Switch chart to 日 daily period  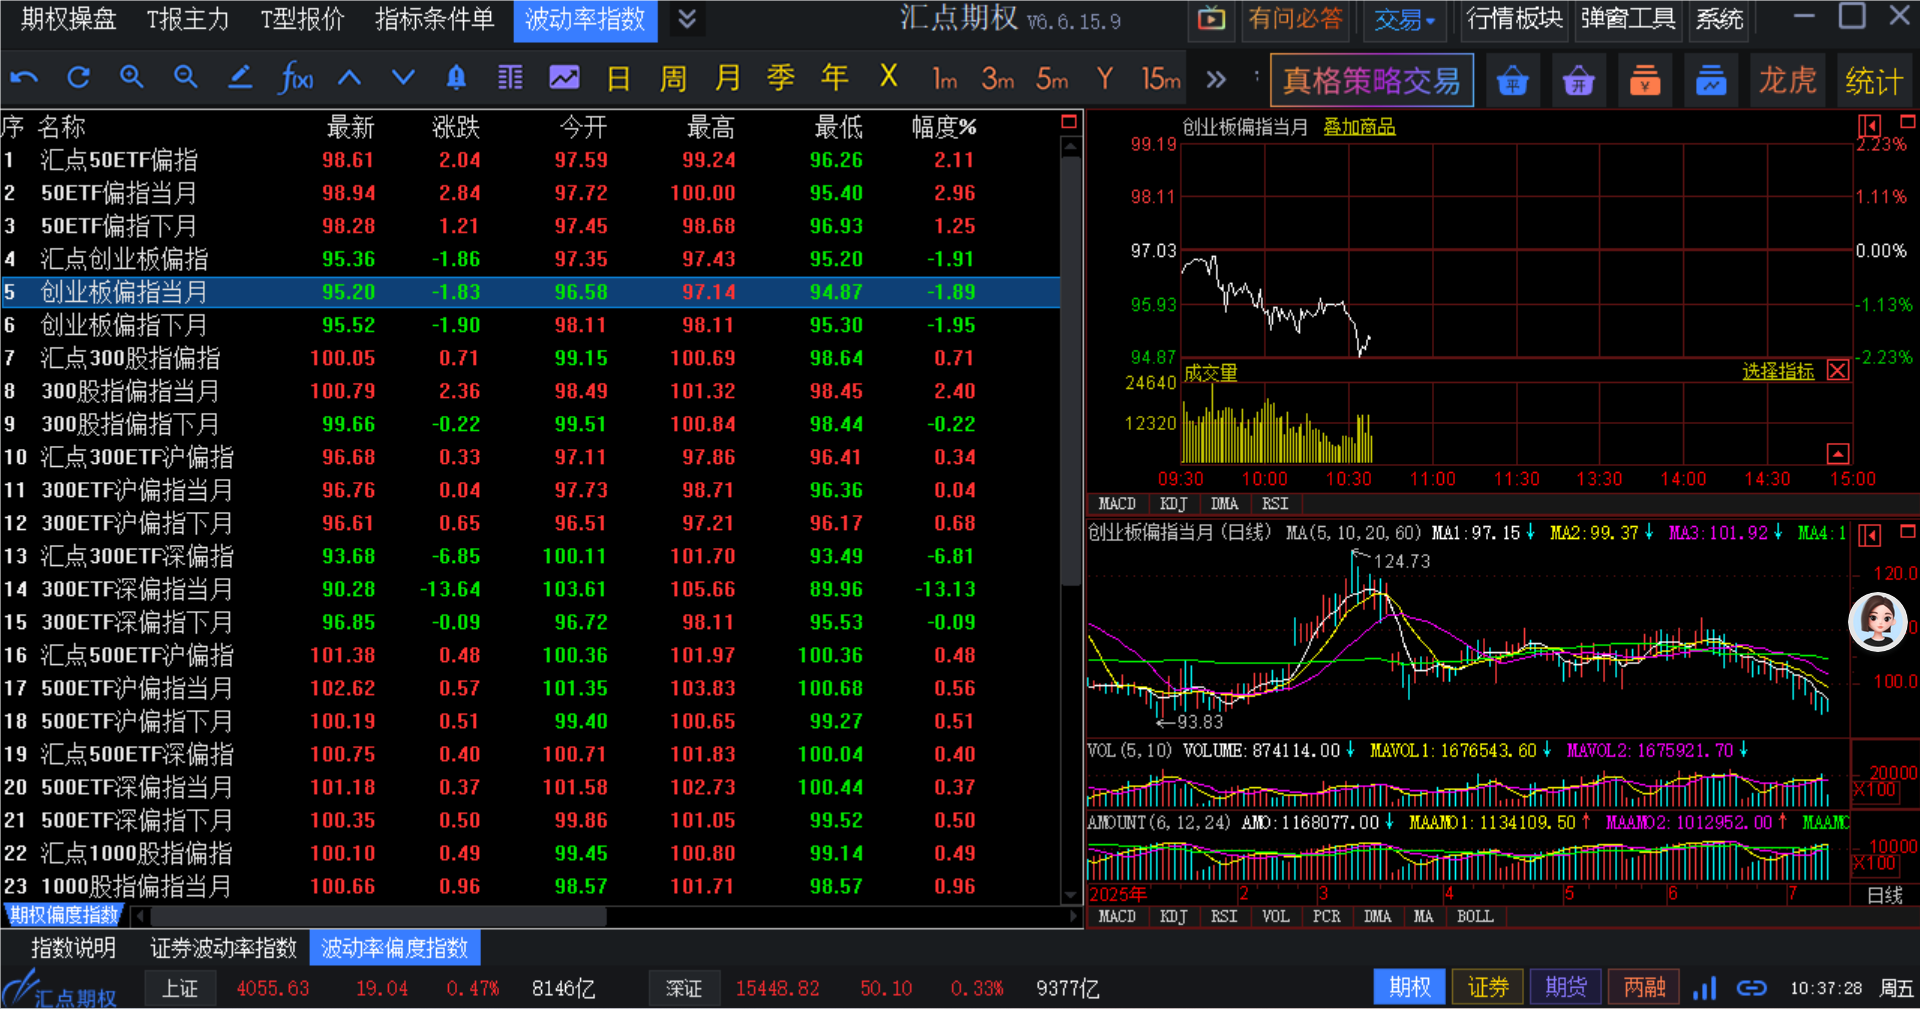[x=619, y=78]
